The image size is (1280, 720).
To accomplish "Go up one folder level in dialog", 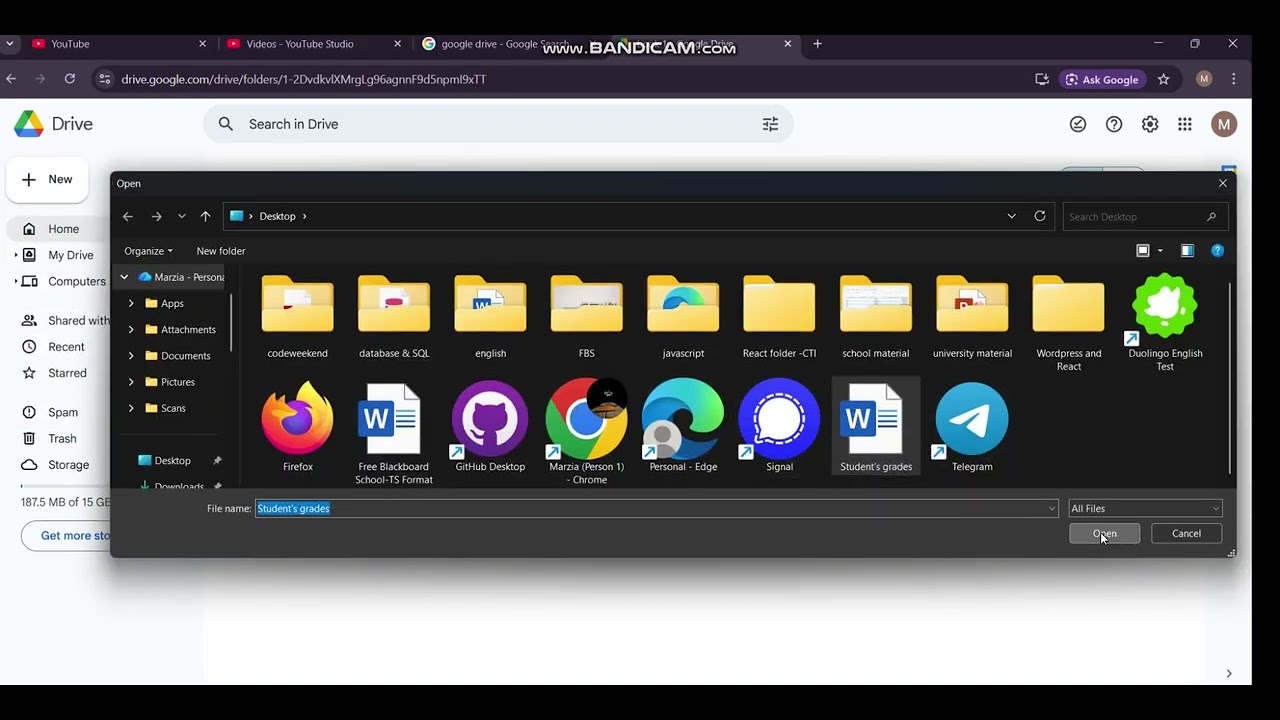I will coord(205,216).
